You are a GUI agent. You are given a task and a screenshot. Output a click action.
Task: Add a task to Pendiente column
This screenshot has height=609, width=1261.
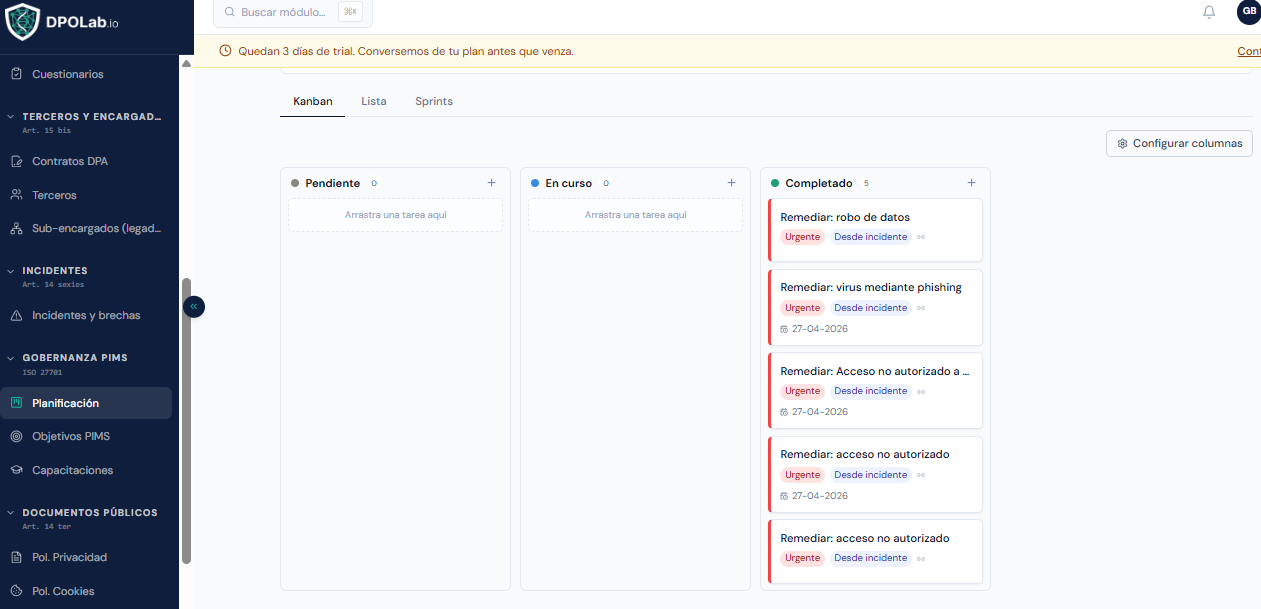(491, 183)
